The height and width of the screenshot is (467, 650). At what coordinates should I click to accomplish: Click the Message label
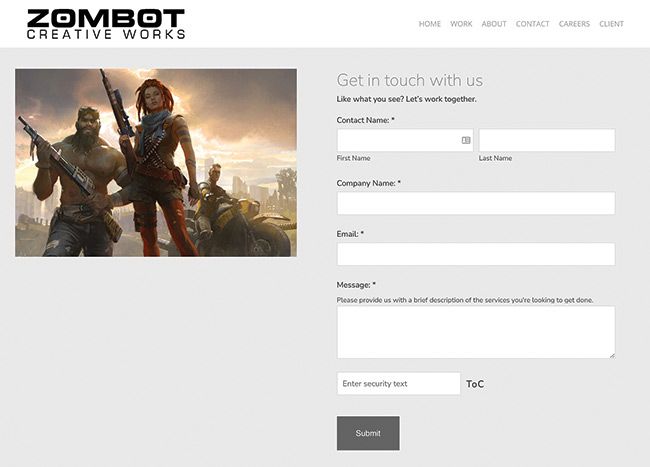(356, 285)
